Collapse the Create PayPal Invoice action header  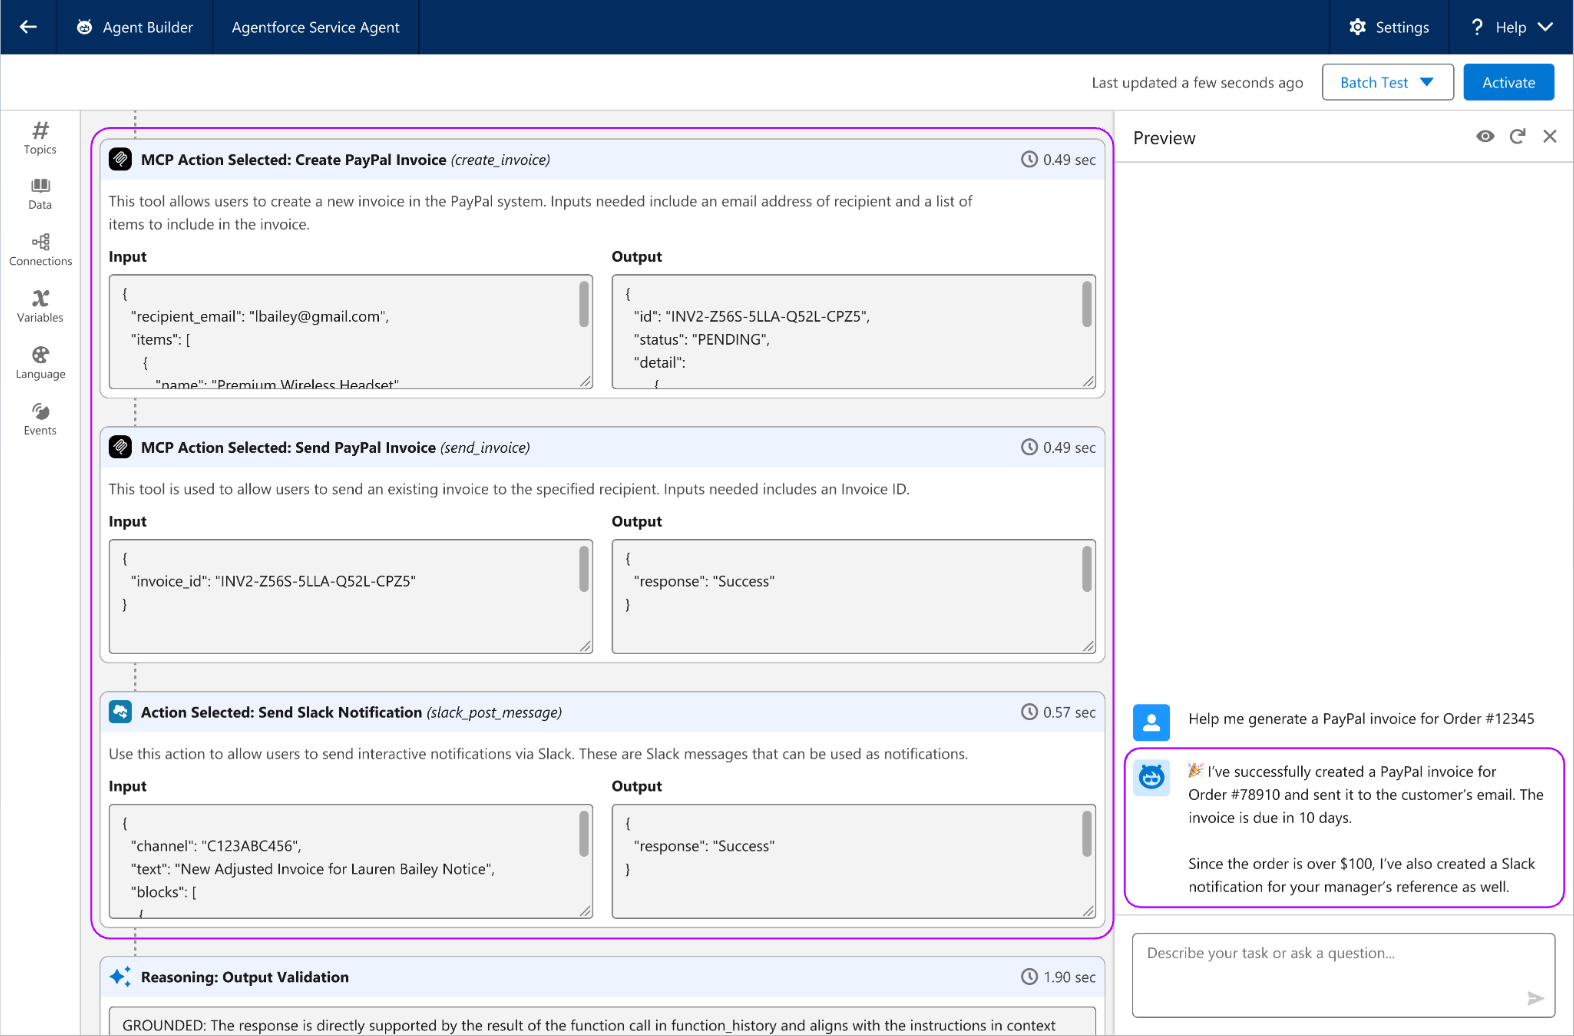coord(602,160)
